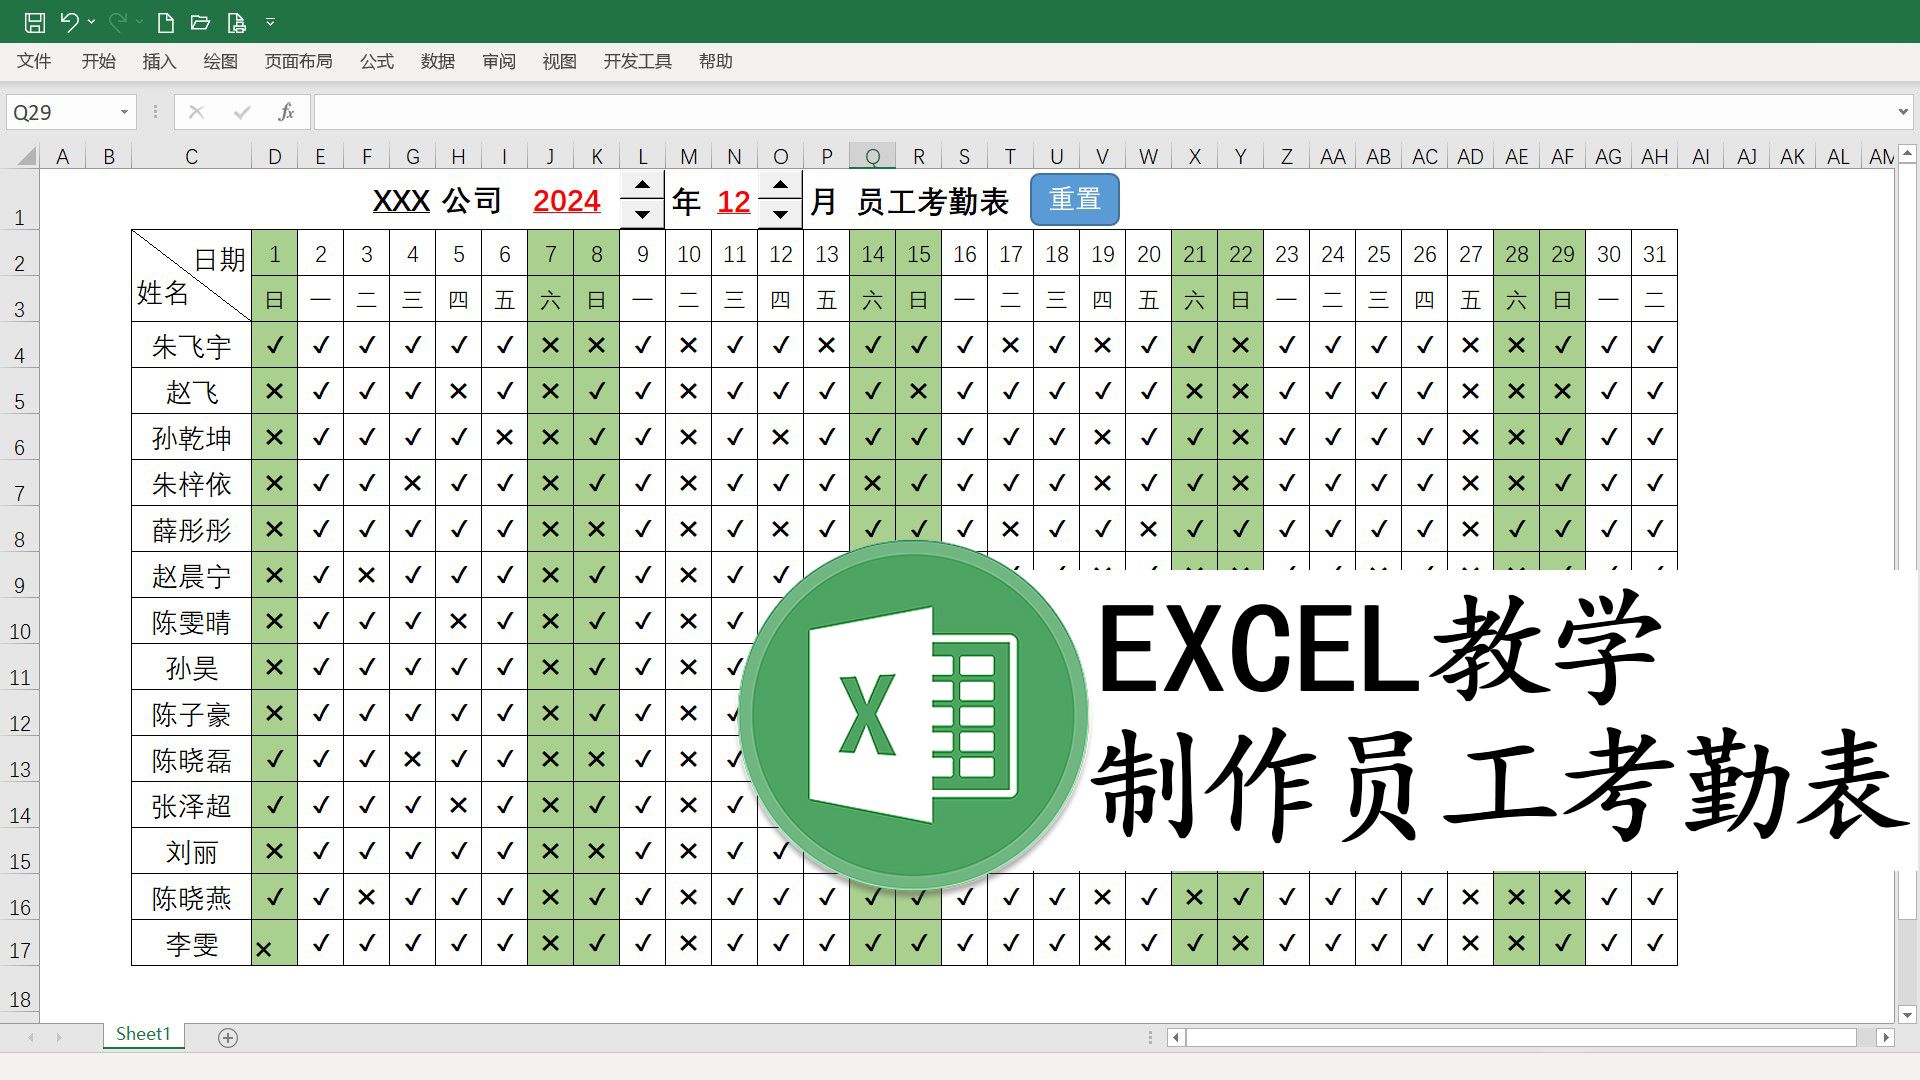
Task: Open the 数据 ribbon tab
Action: coord(438,61)
